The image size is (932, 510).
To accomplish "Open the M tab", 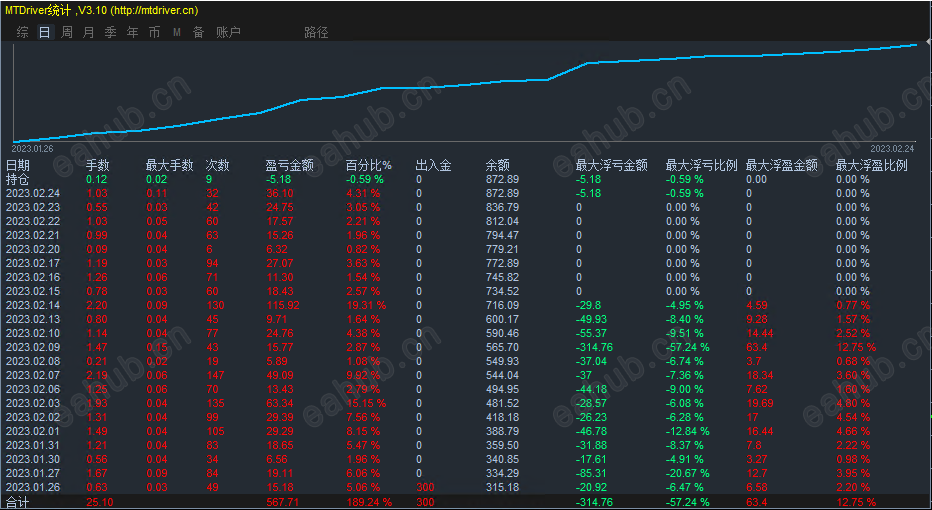I will pos(177,32).
